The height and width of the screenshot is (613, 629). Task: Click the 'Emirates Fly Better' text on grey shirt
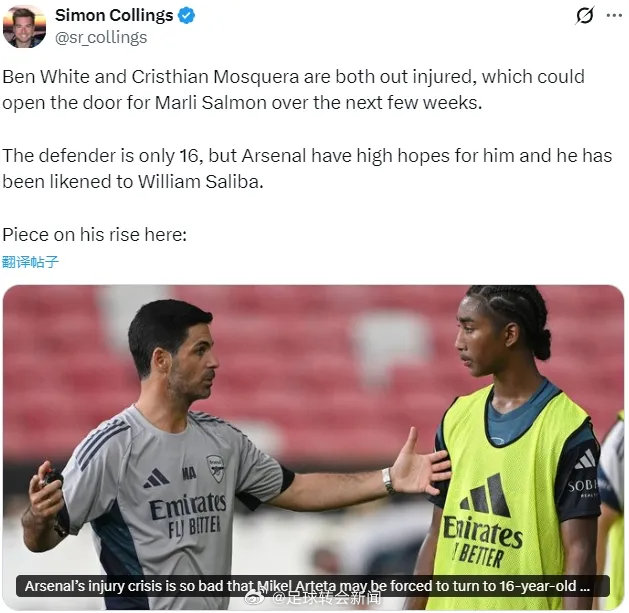coord(188,516)
